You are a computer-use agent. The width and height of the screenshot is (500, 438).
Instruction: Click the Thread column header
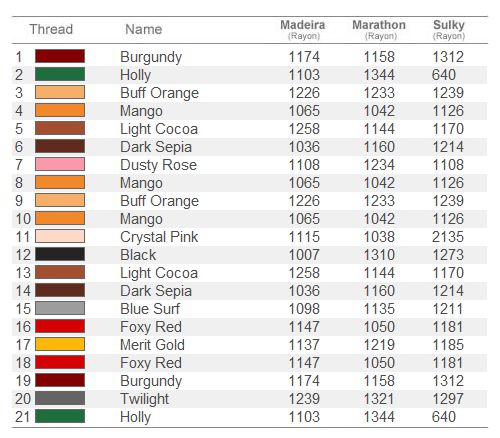51,29
